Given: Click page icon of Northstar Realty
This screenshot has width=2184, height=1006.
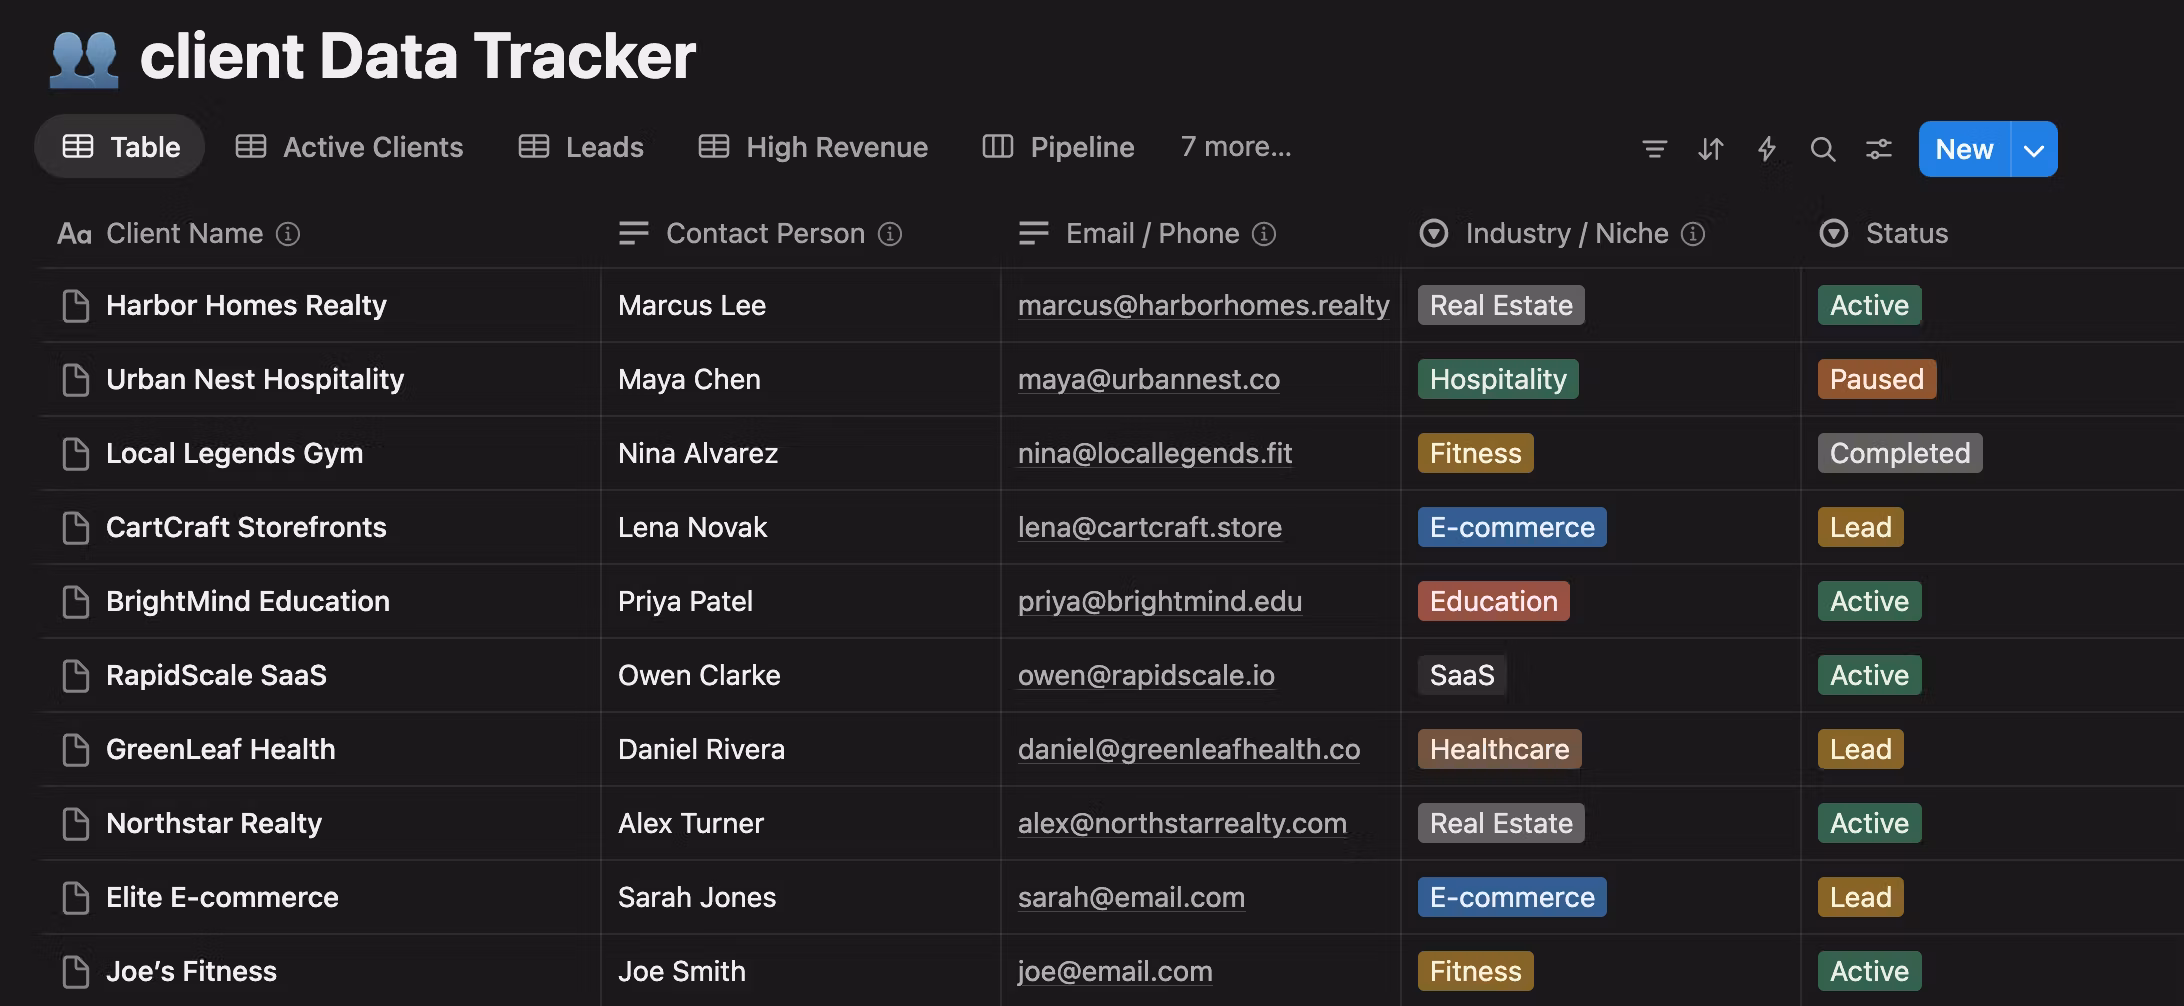Looking at the screenshot, I should pos(76,824).
